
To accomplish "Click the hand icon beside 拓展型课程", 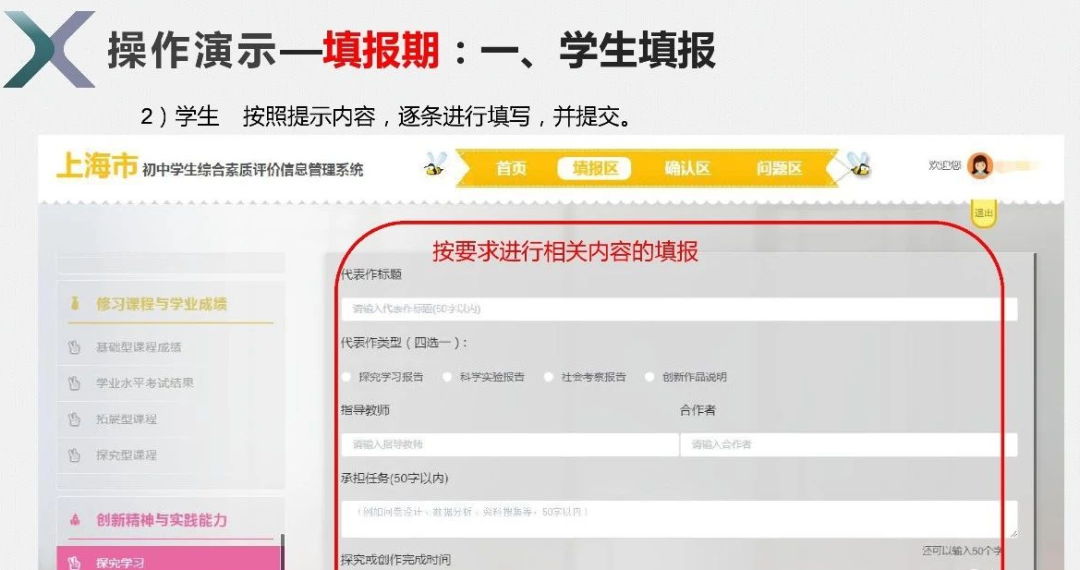I will click(x=74, y=419).
